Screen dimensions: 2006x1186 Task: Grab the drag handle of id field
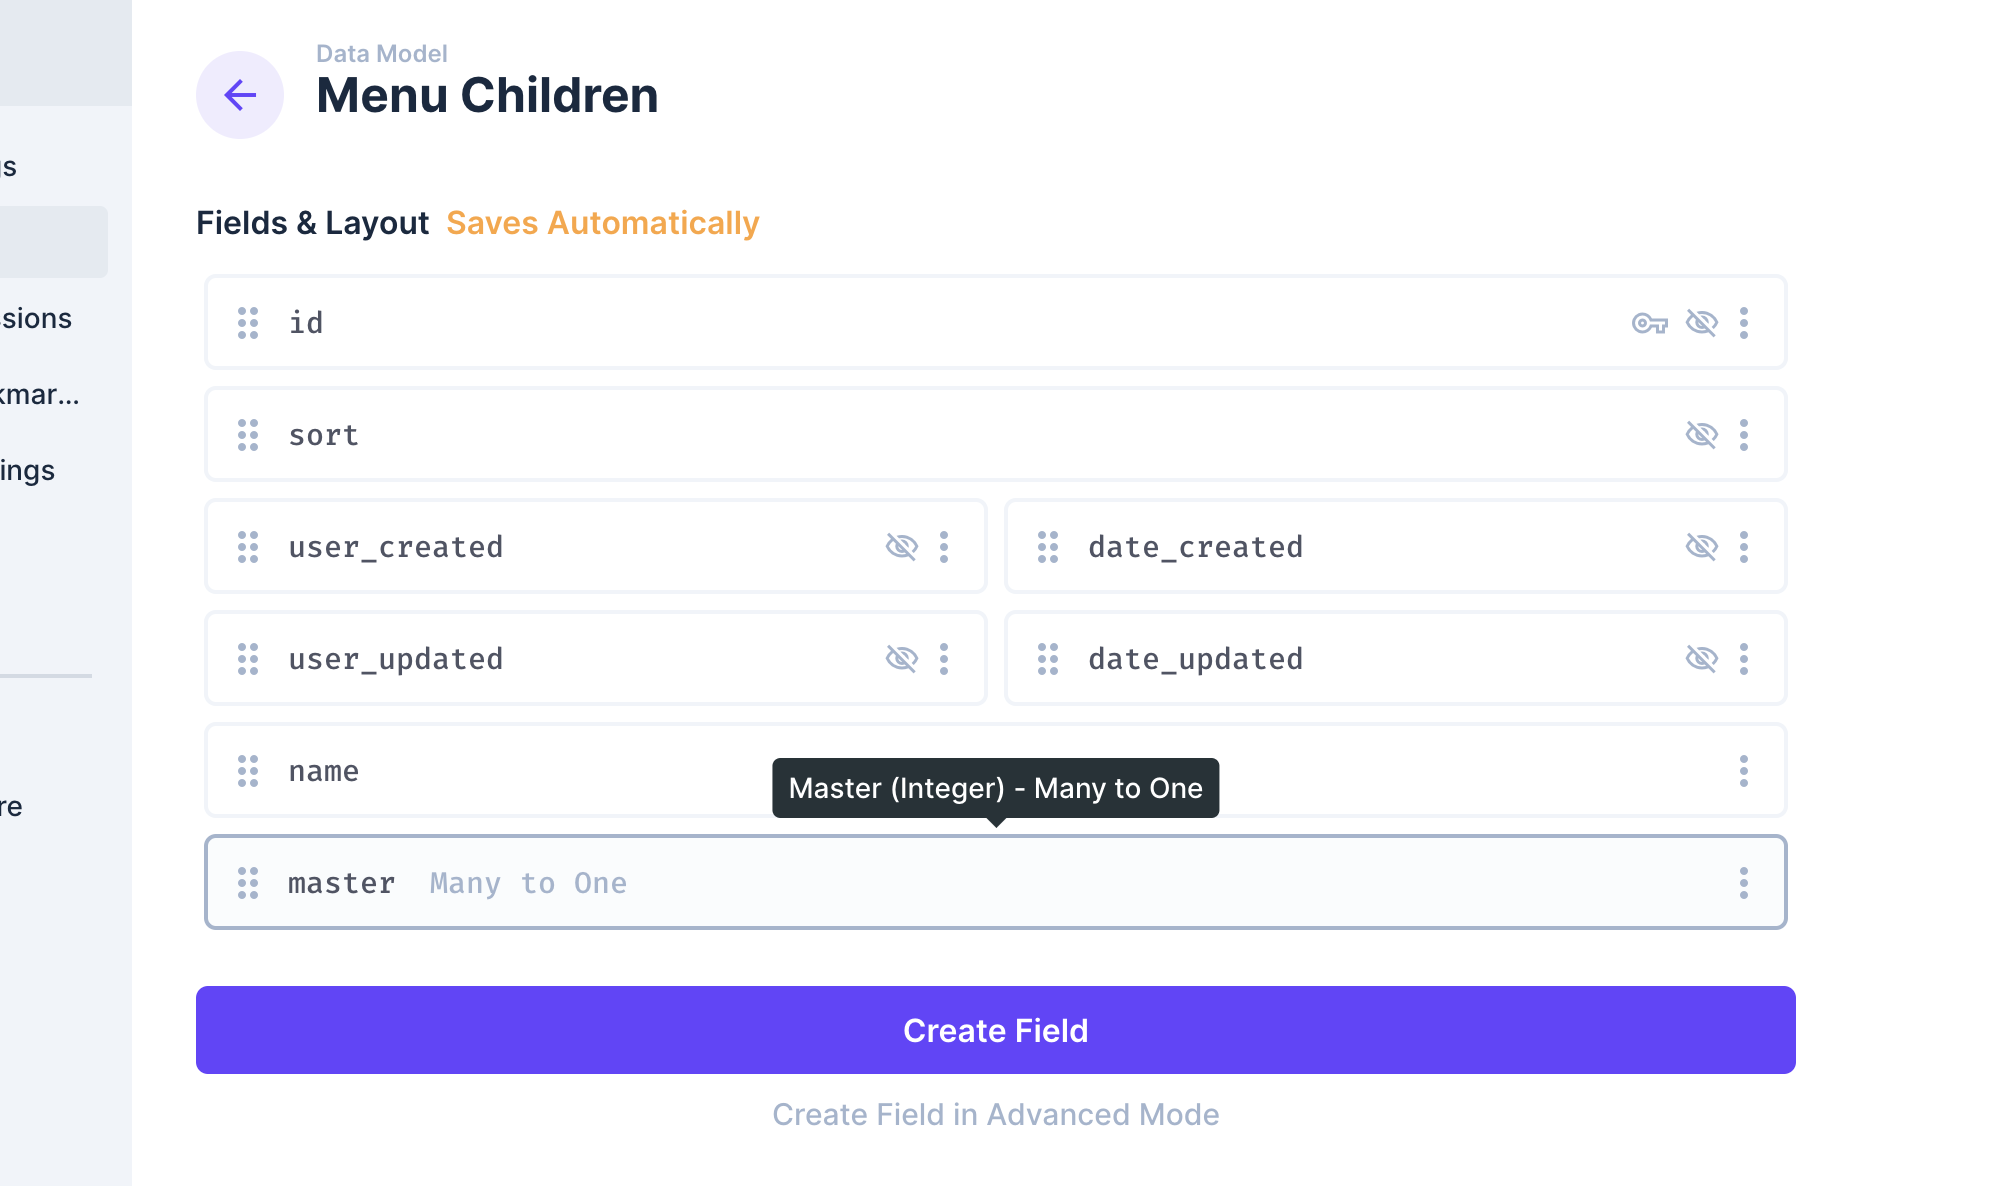coord(248,323)
